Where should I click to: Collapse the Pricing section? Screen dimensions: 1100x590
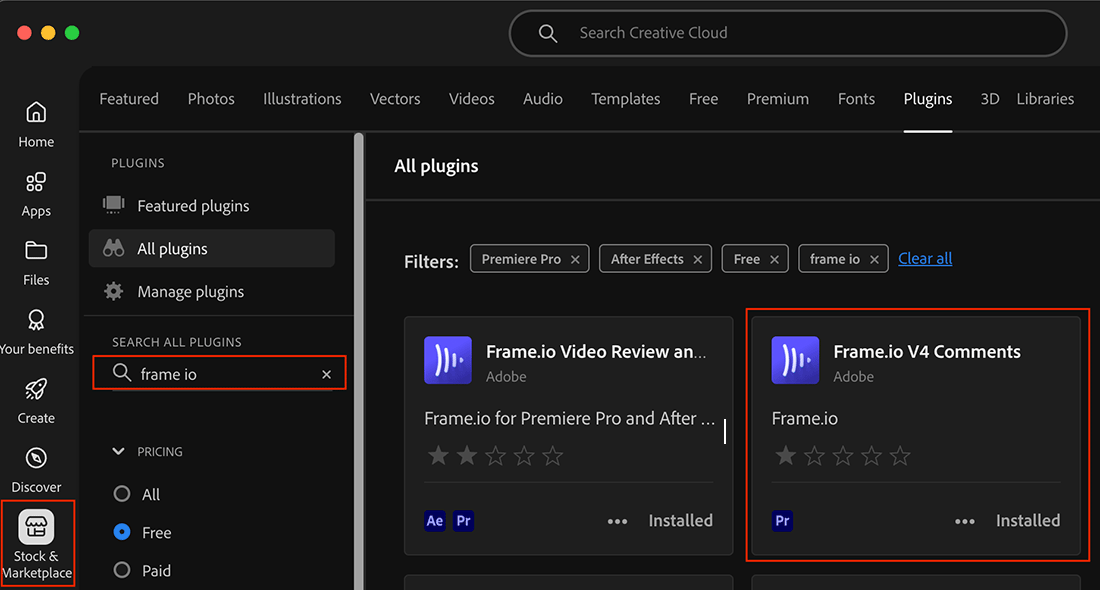pos(119,451)
